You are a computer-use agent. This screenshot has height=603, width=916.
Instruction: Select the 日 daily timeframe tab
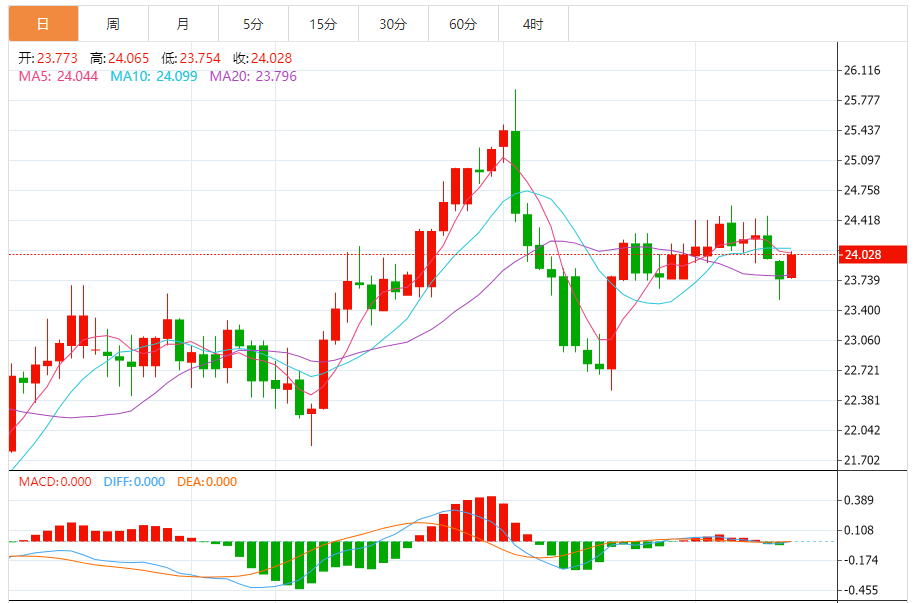[43, 24]
